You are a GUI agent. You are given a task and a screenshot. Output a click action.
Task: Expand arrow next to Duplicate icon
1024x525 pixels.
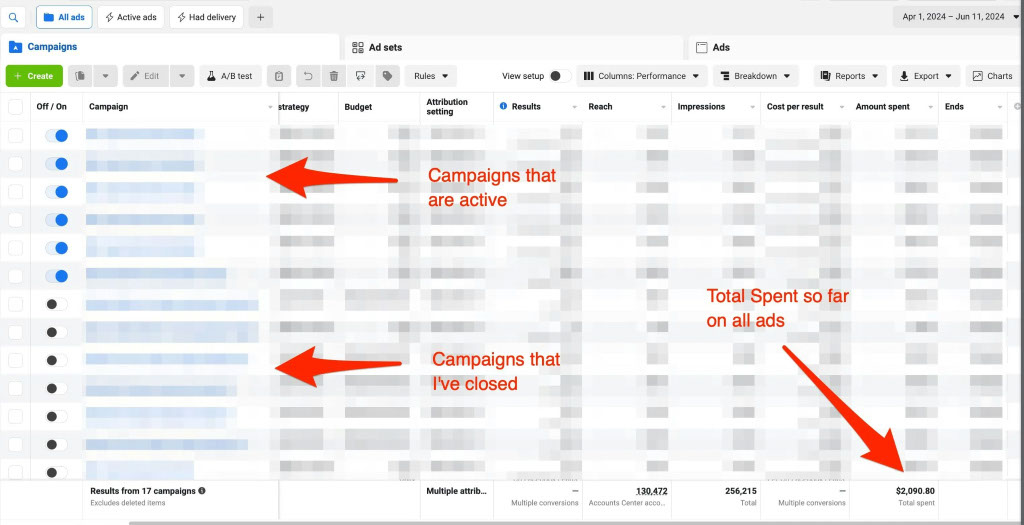click(x=105, y=76)
